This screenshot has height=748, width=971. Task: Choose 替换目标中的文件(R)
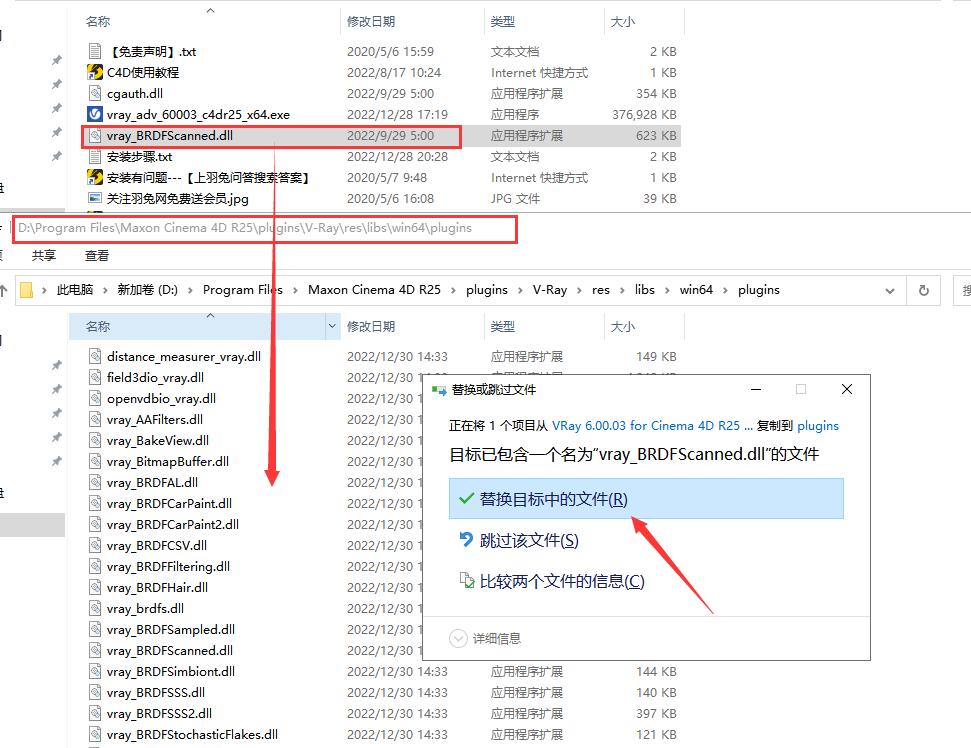[553, 499]
